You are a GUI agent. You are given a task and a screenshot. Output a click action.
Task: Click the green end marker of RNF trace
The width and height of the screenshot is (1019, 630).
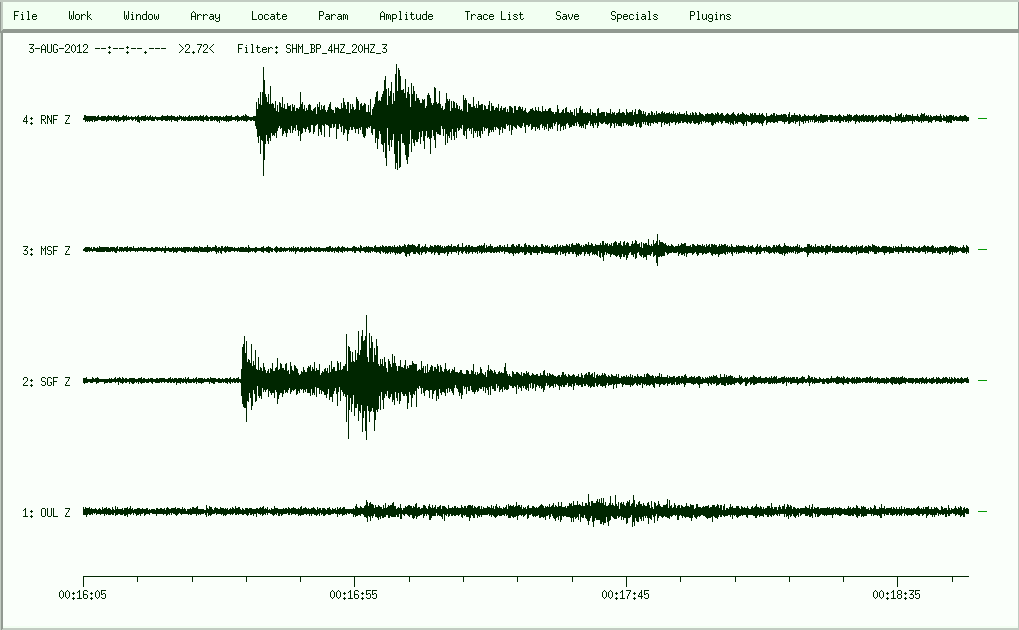(982, 118)
